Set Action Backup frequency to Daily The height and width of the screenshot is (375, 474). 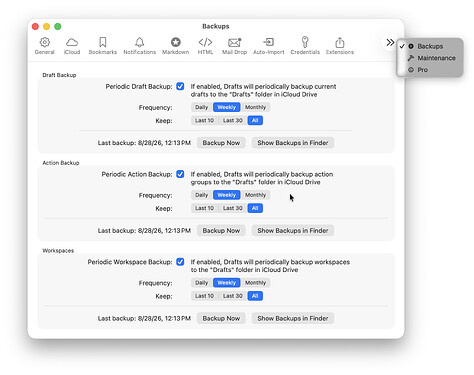[202, 195]
